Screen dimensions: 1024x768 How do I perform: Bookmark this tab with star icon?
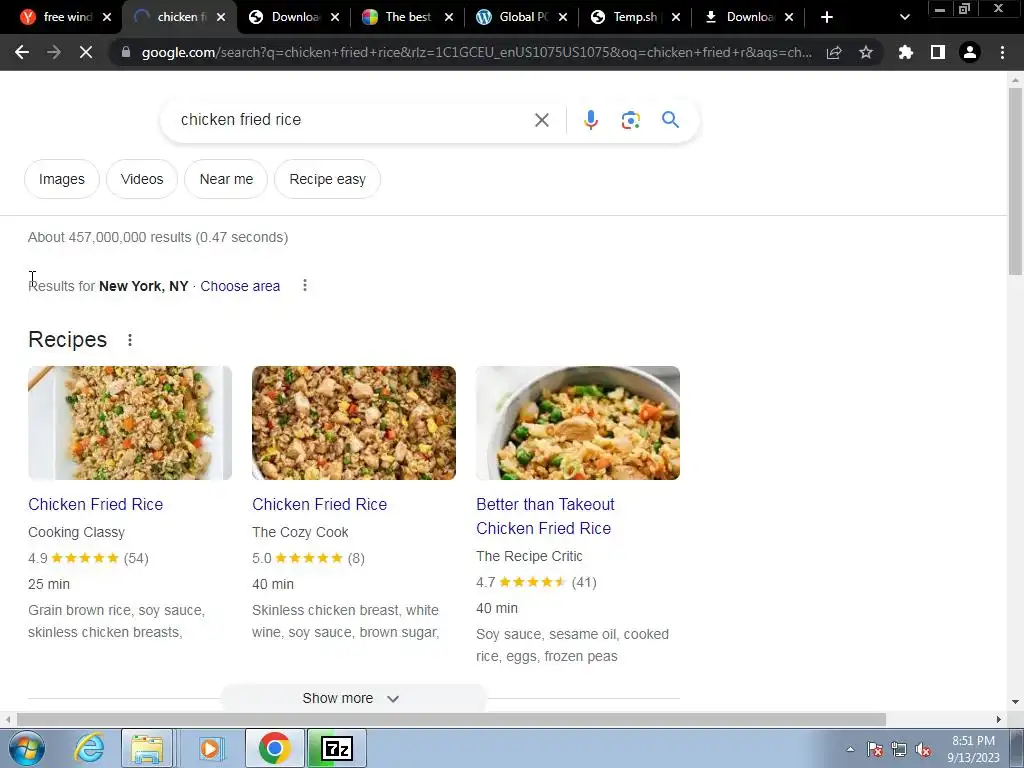[x=866, y=52]
